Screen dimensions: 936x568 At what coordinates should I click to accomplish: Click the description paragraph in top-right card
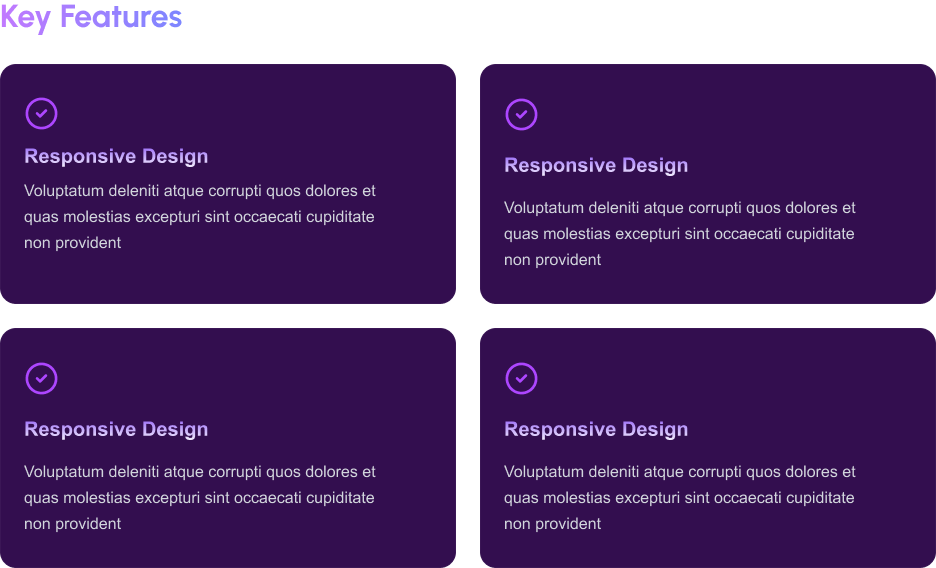click(x=680, y=234)
